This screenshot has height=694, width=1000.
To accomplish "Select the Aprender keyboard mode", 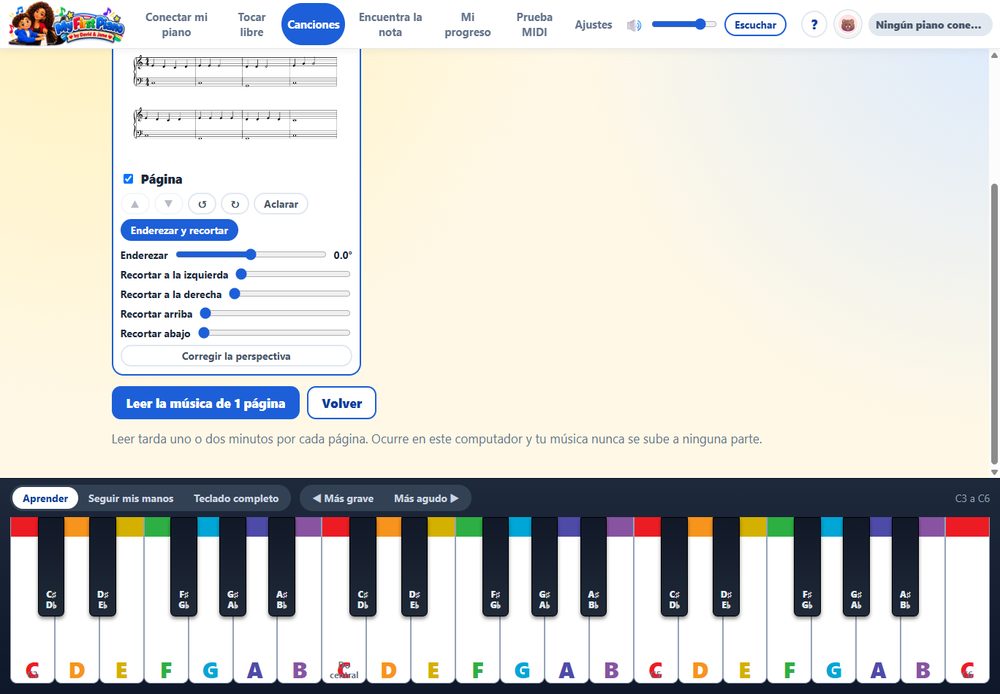I will click(x=45, y=498).
